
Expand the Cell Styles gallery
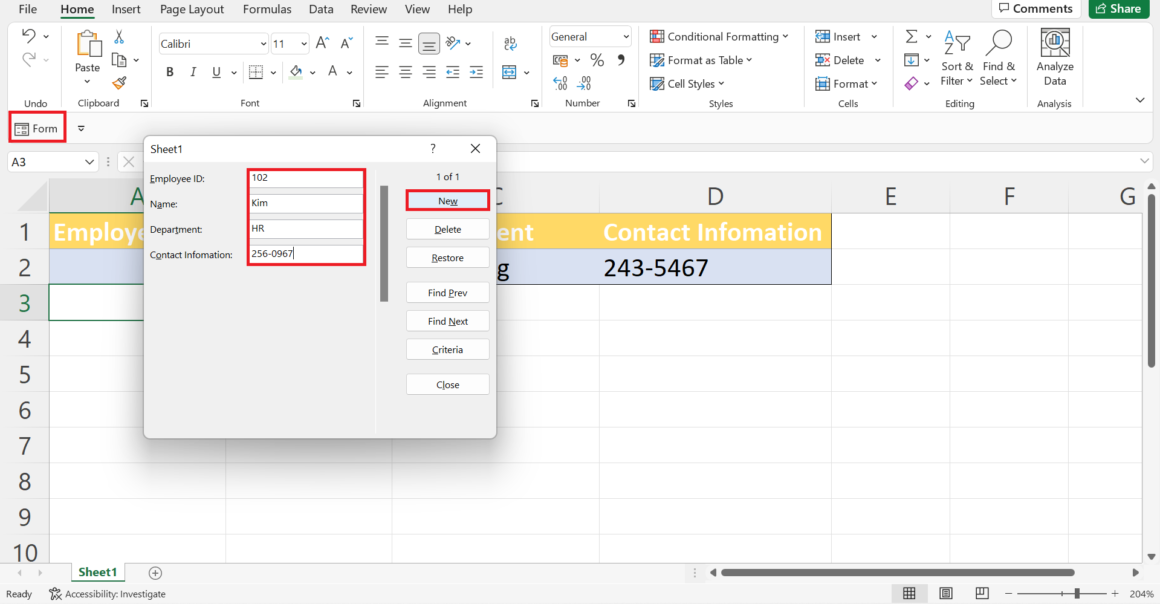(687, 83)
